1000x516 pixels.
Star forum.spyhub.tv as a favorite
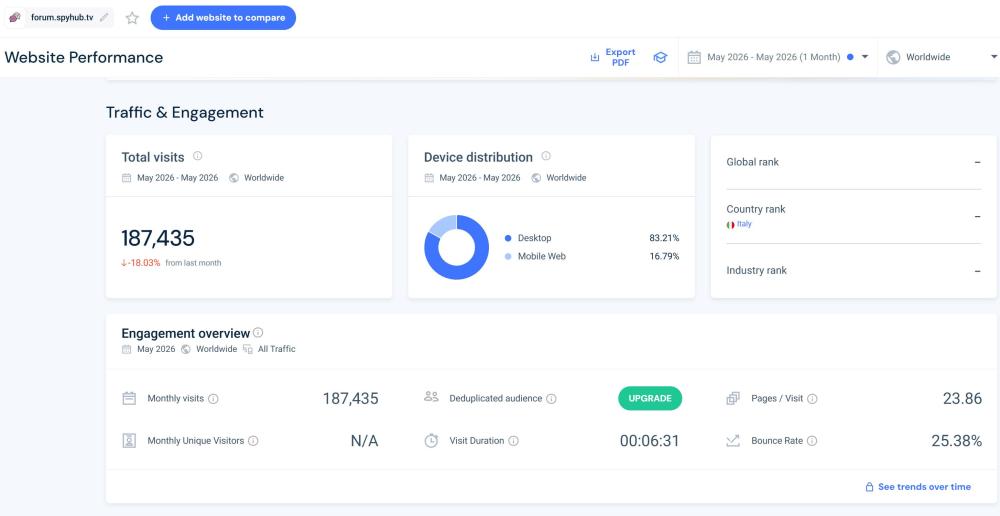tap(132, 18)
